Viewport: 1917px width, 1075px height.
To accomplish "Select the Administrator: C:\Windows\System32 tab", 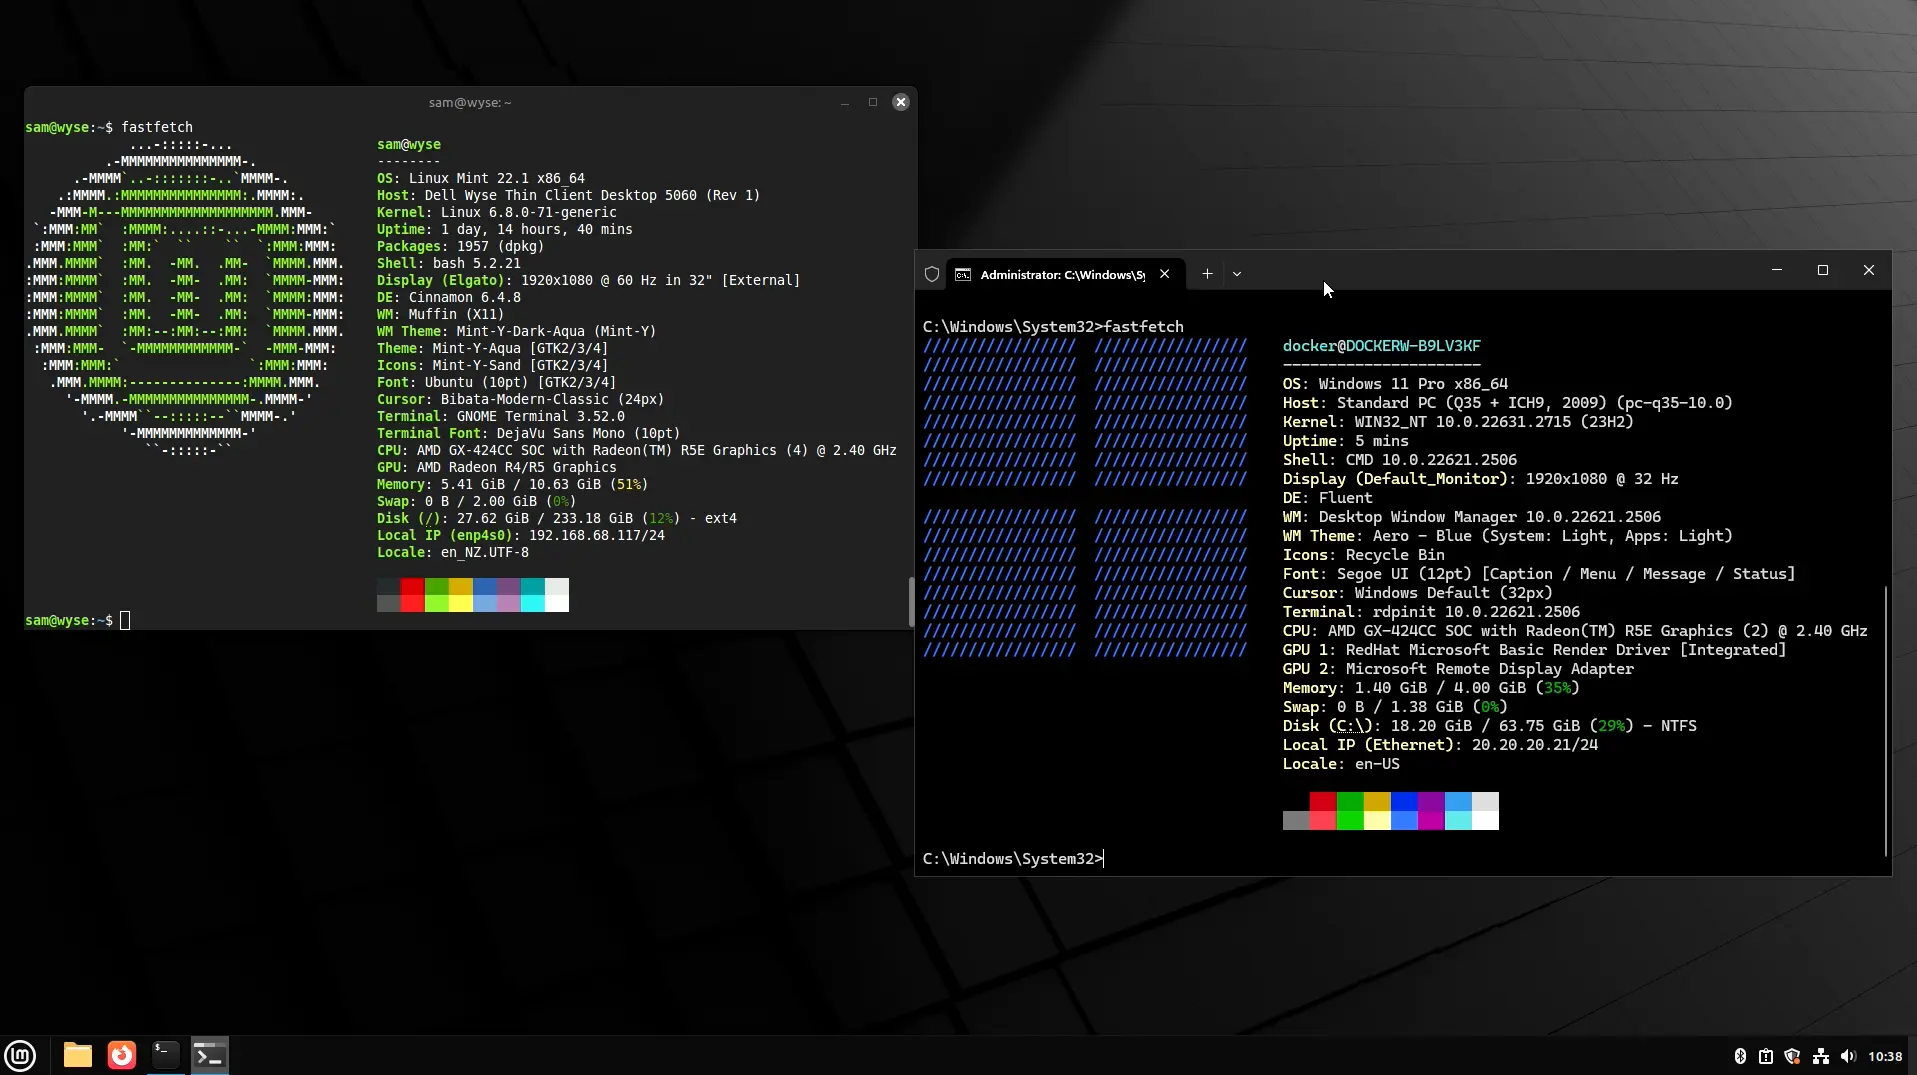I will pos(1060,274).
